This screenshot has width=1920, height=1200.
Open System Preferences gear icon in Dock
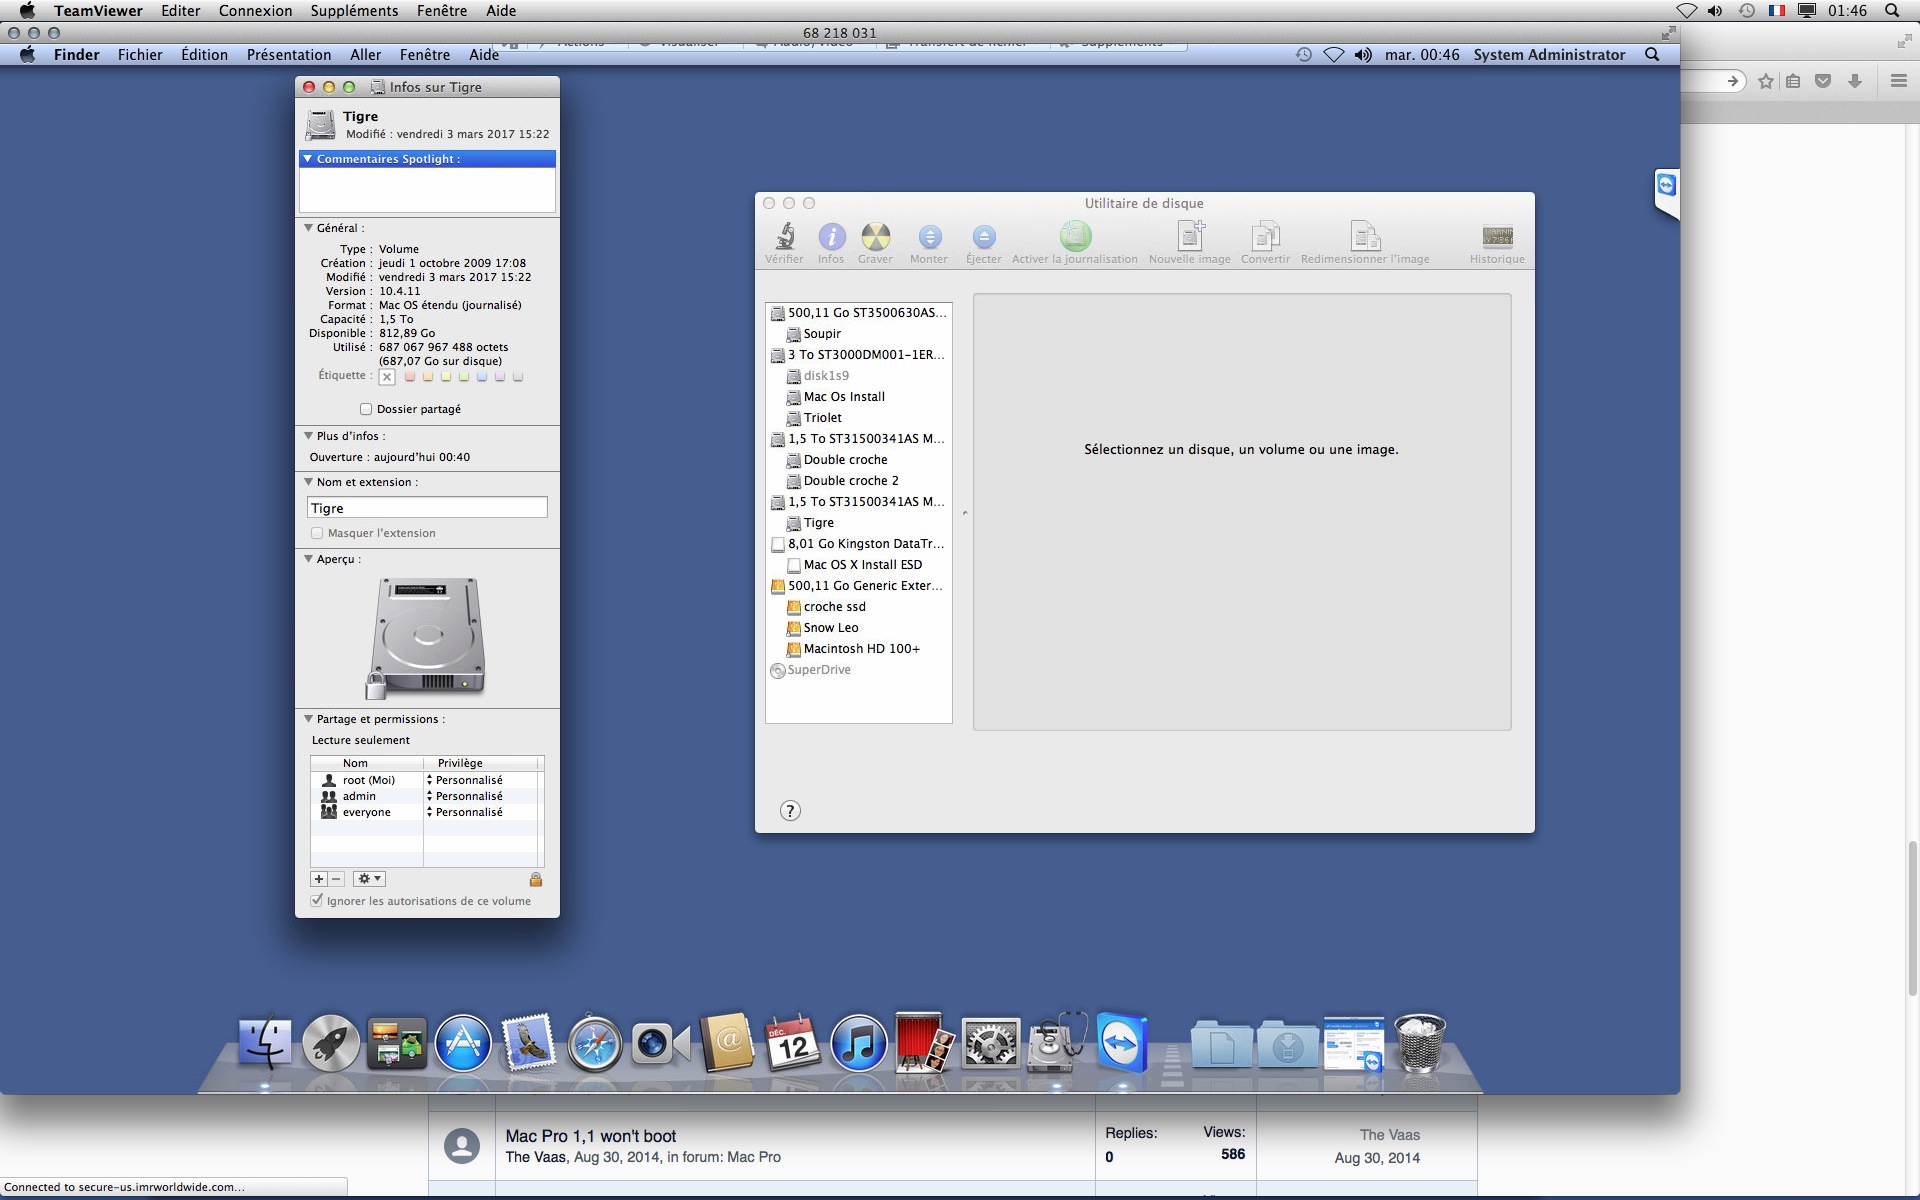(990, 1043)
